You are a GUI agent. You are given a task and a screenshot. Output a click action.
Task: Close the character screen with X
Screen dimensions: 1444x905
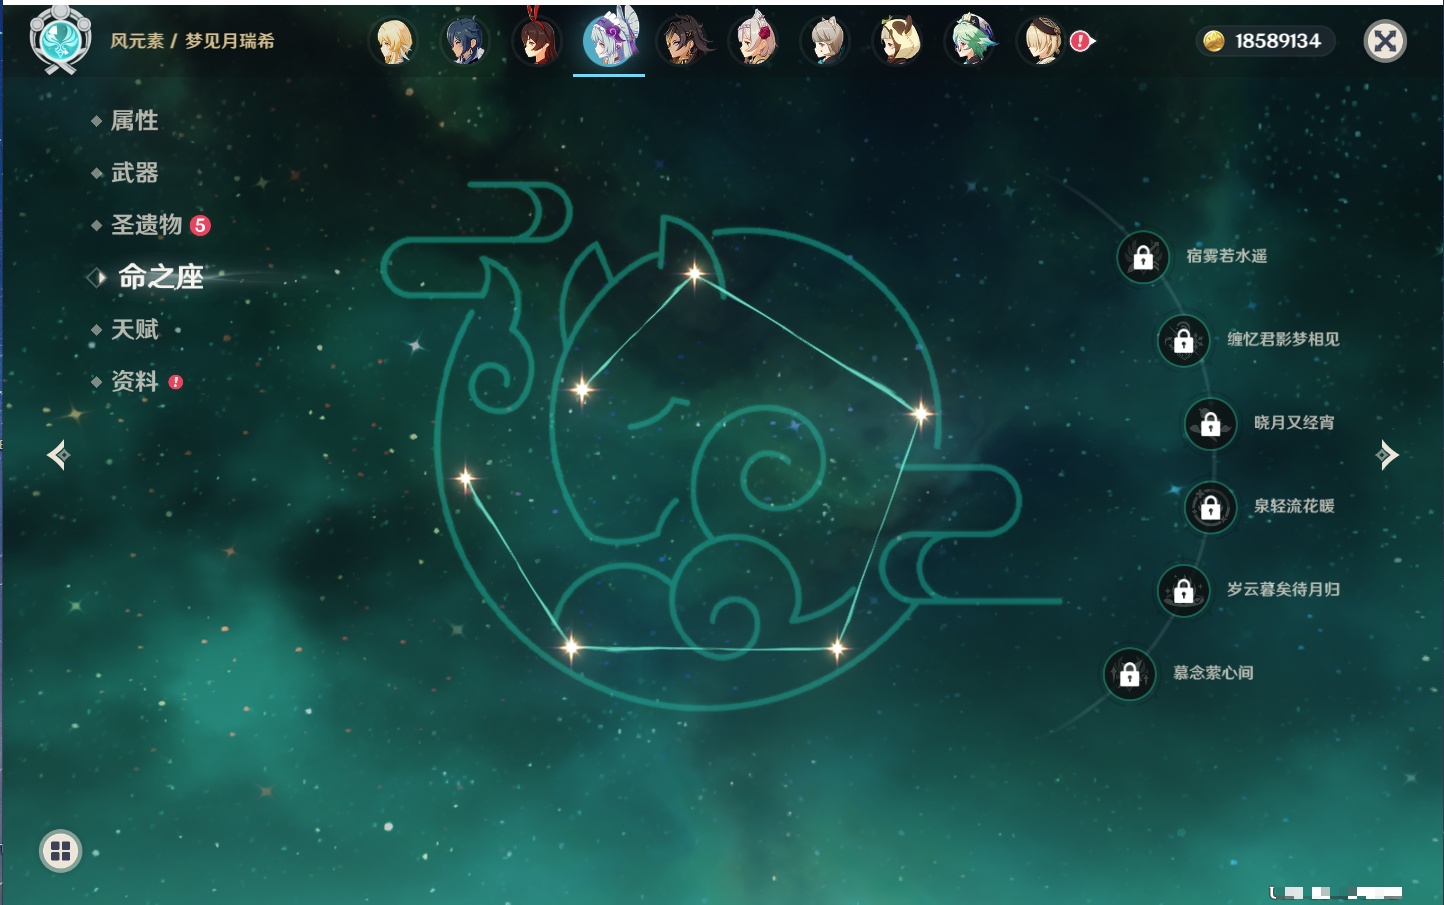1385,41
